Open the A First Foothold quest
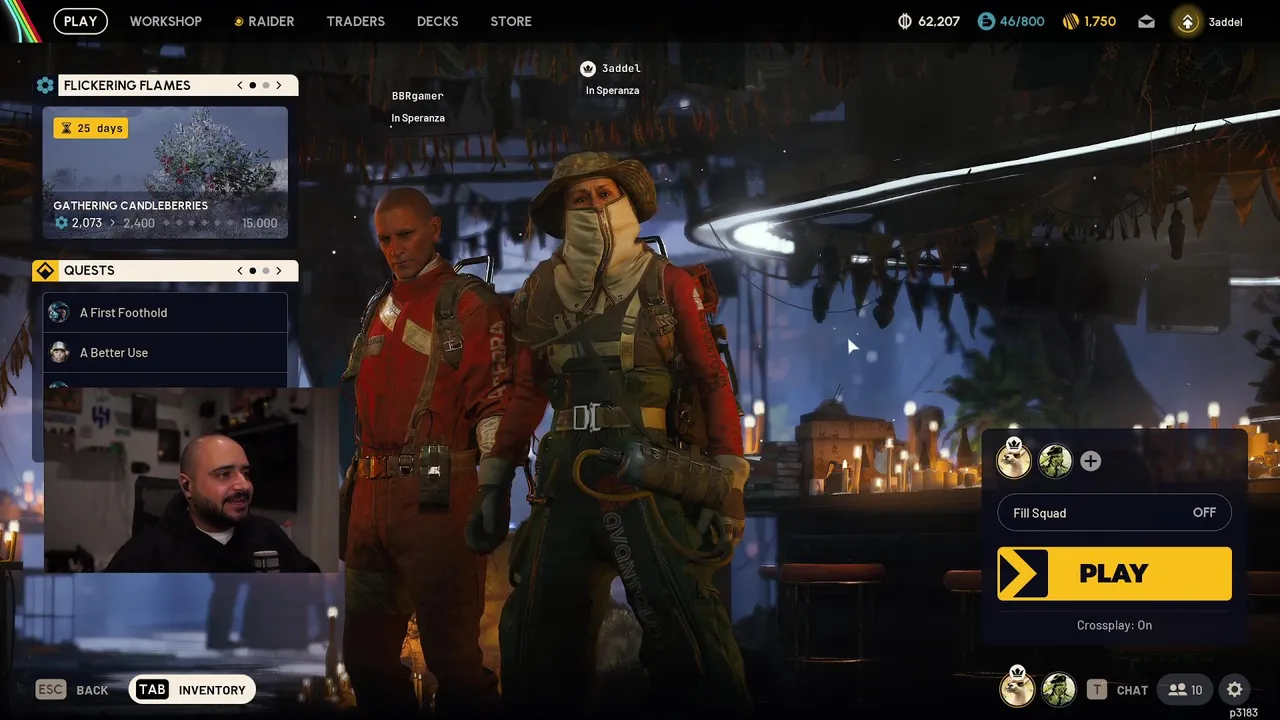This screenshot has width=1280, height=720. coord(165,313)
